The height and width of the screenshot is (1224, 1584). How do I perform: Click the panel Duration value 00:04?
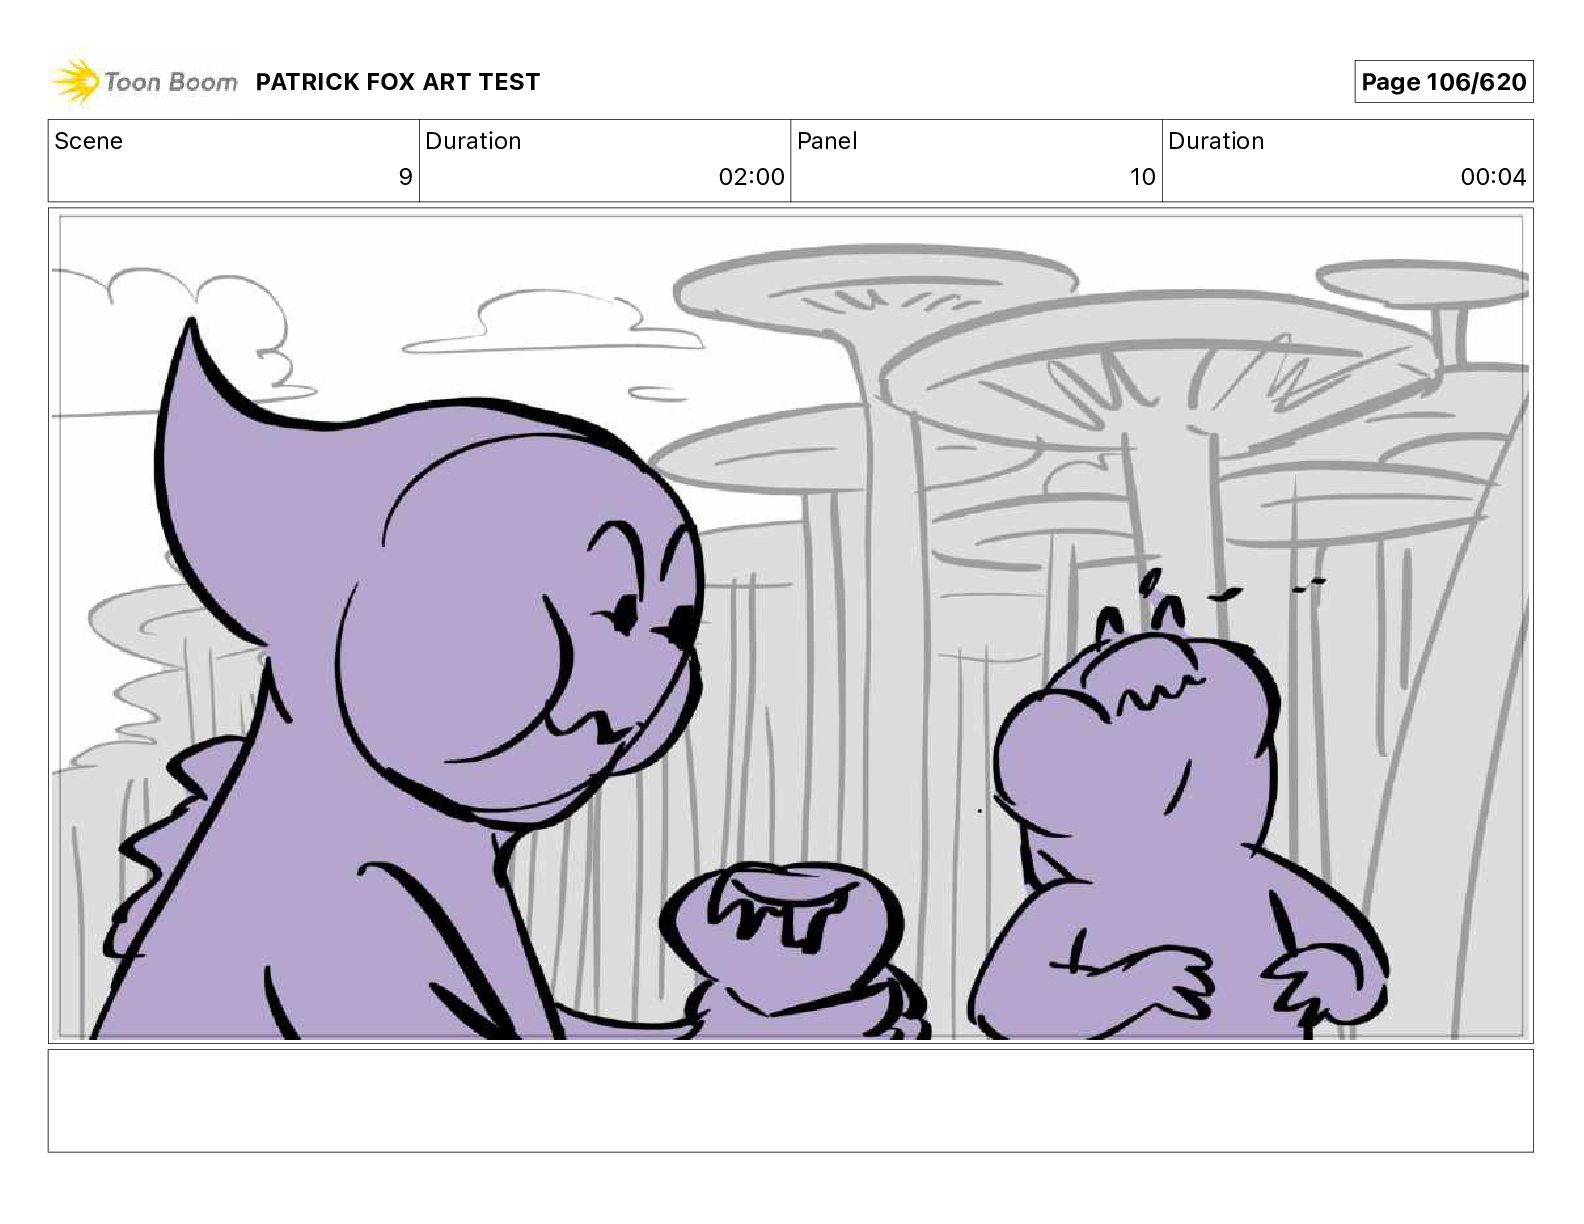(1493, 177)
